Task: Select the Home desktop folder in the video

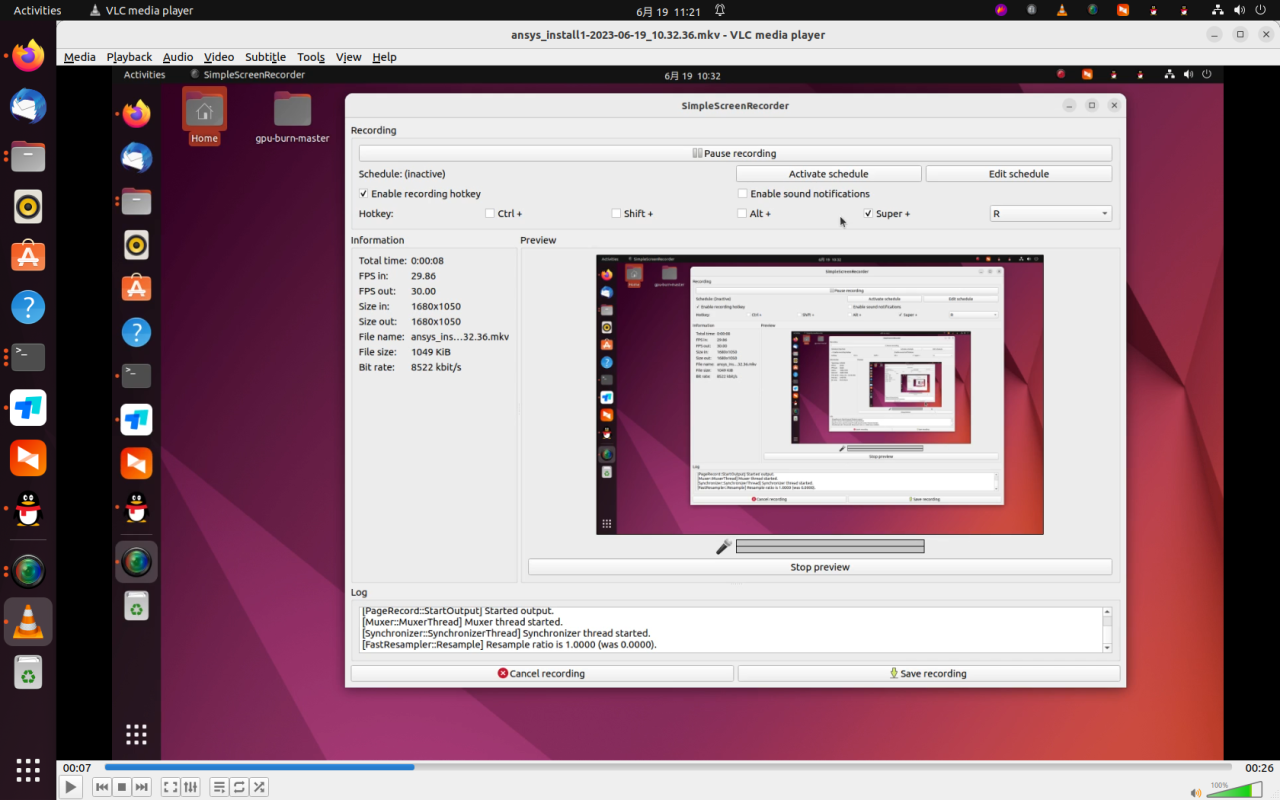Action: 204,116
